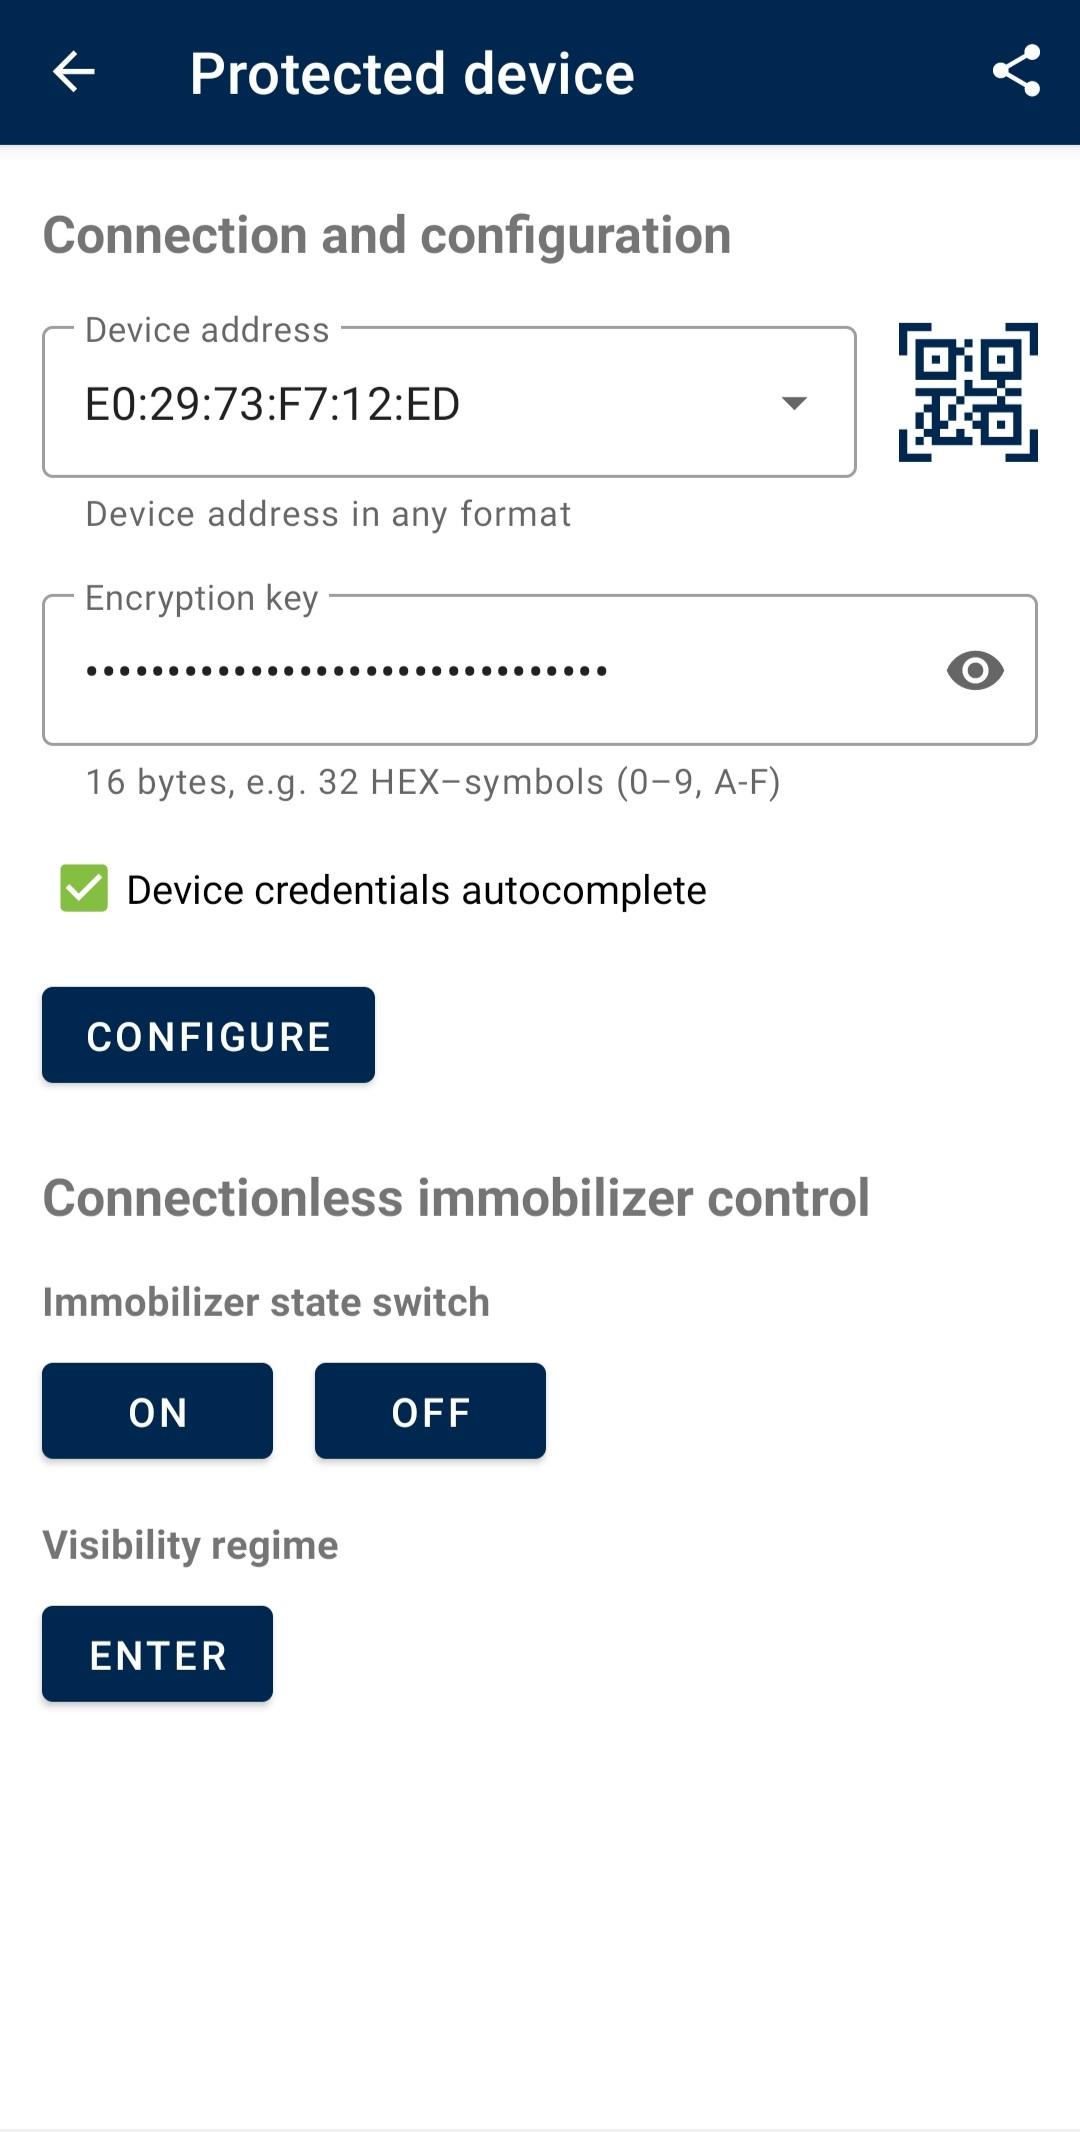Switch immobilizer OFF

(430, 1411)
